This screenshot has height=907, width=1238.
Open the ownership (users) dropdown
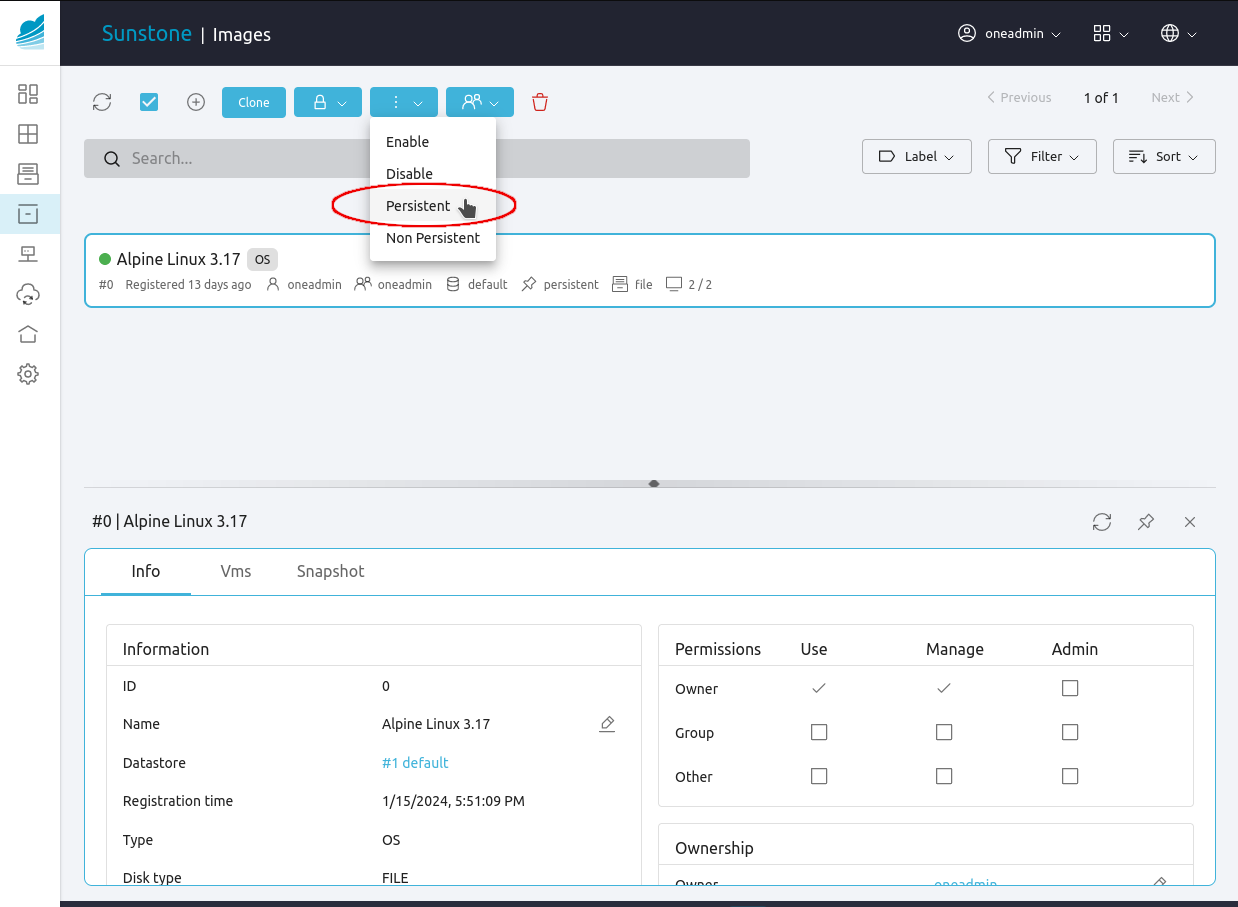(x=480, y=102)
